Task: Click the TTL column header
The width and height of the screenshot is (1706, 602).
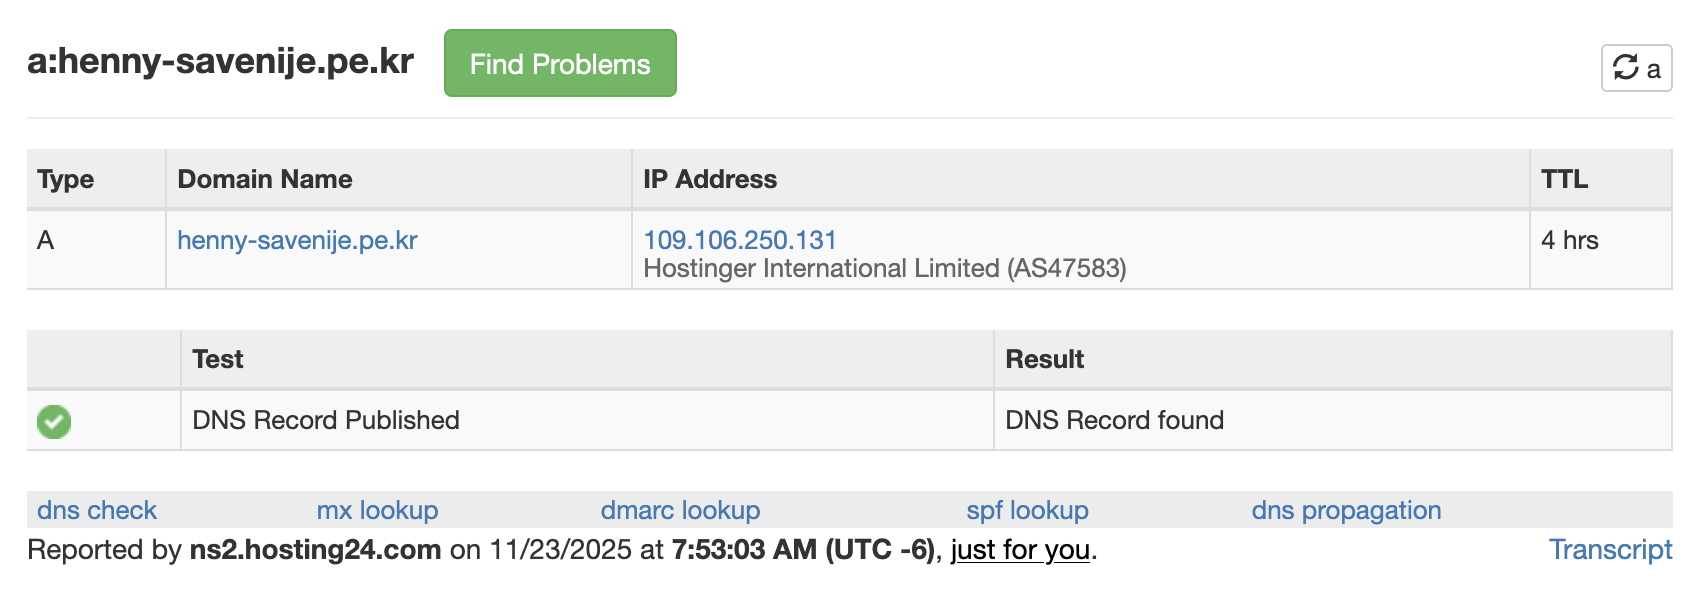Action: [x=1564, y=179]
